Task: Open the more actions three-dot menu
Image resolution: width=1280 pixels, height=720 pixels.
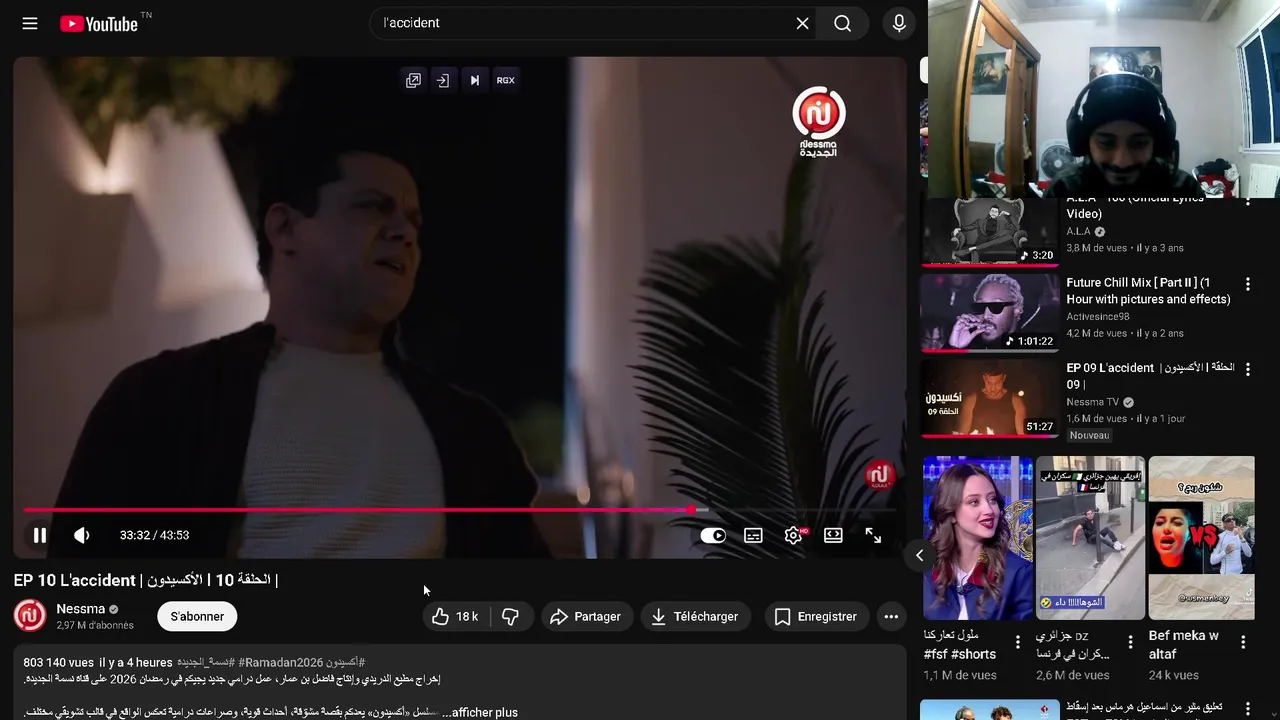Action: [891, 616]
